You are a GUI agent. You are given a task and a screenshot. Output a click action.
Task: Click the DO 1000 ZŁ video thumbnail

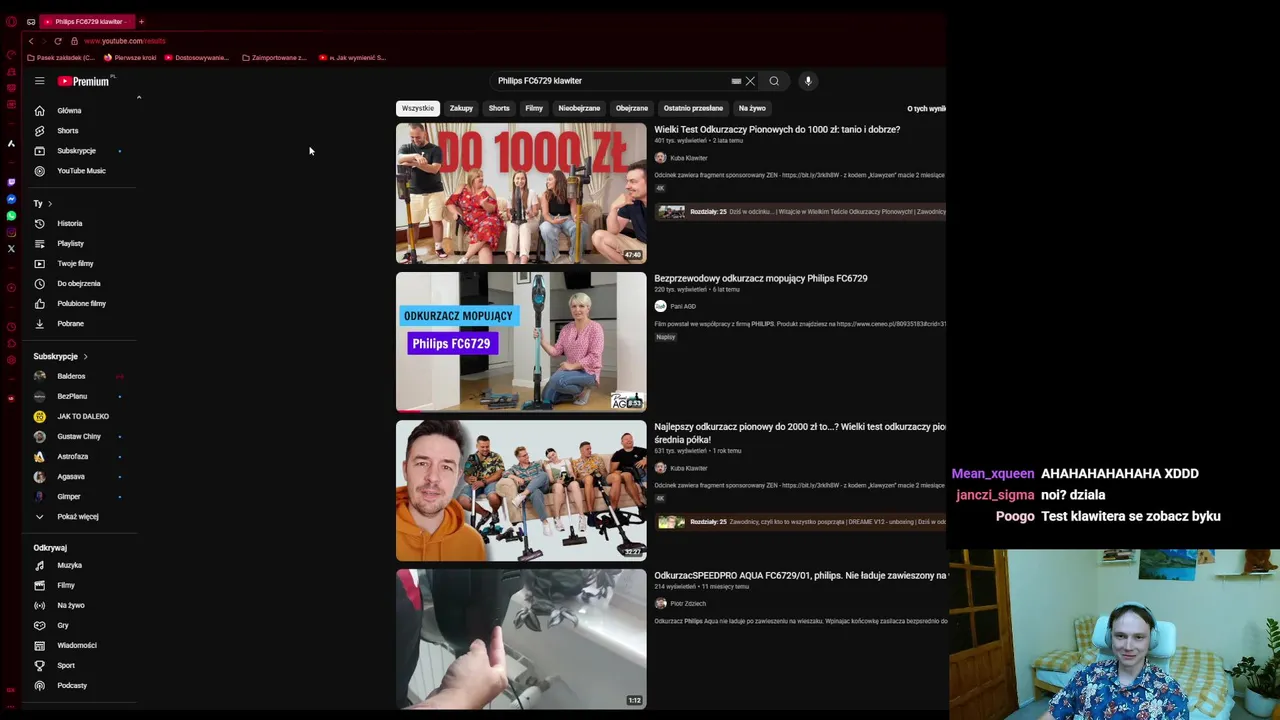(x=521, y=193)
